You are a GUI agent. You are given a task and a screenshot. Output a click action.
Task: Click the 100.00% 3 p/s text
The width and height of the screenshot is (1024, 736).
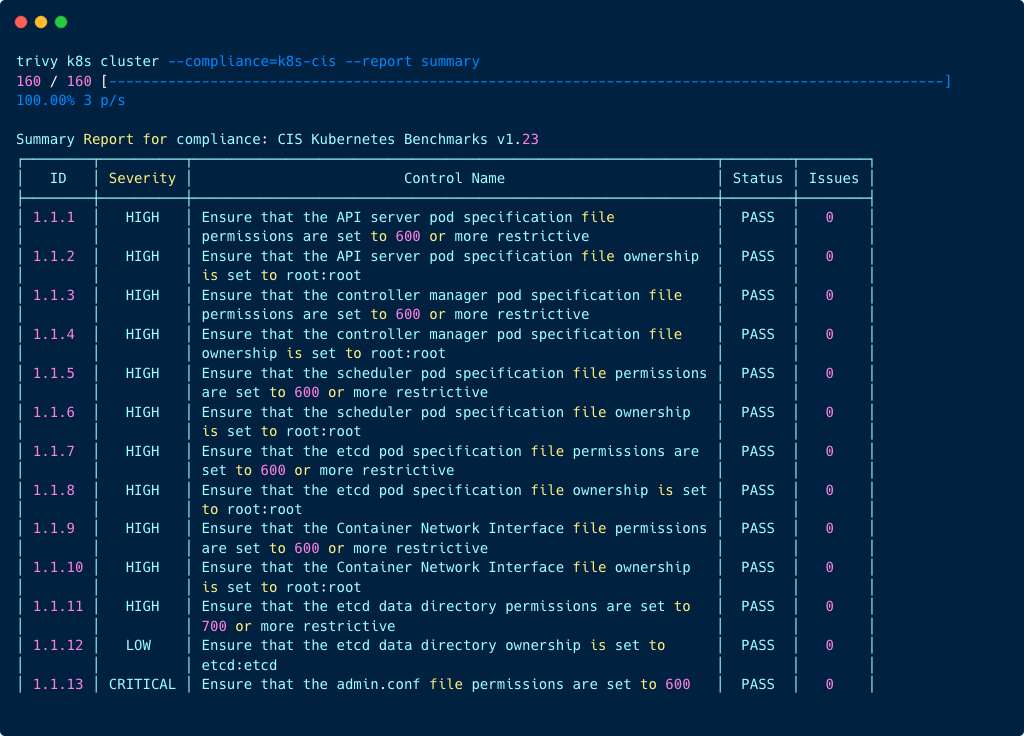click(71, 101)
